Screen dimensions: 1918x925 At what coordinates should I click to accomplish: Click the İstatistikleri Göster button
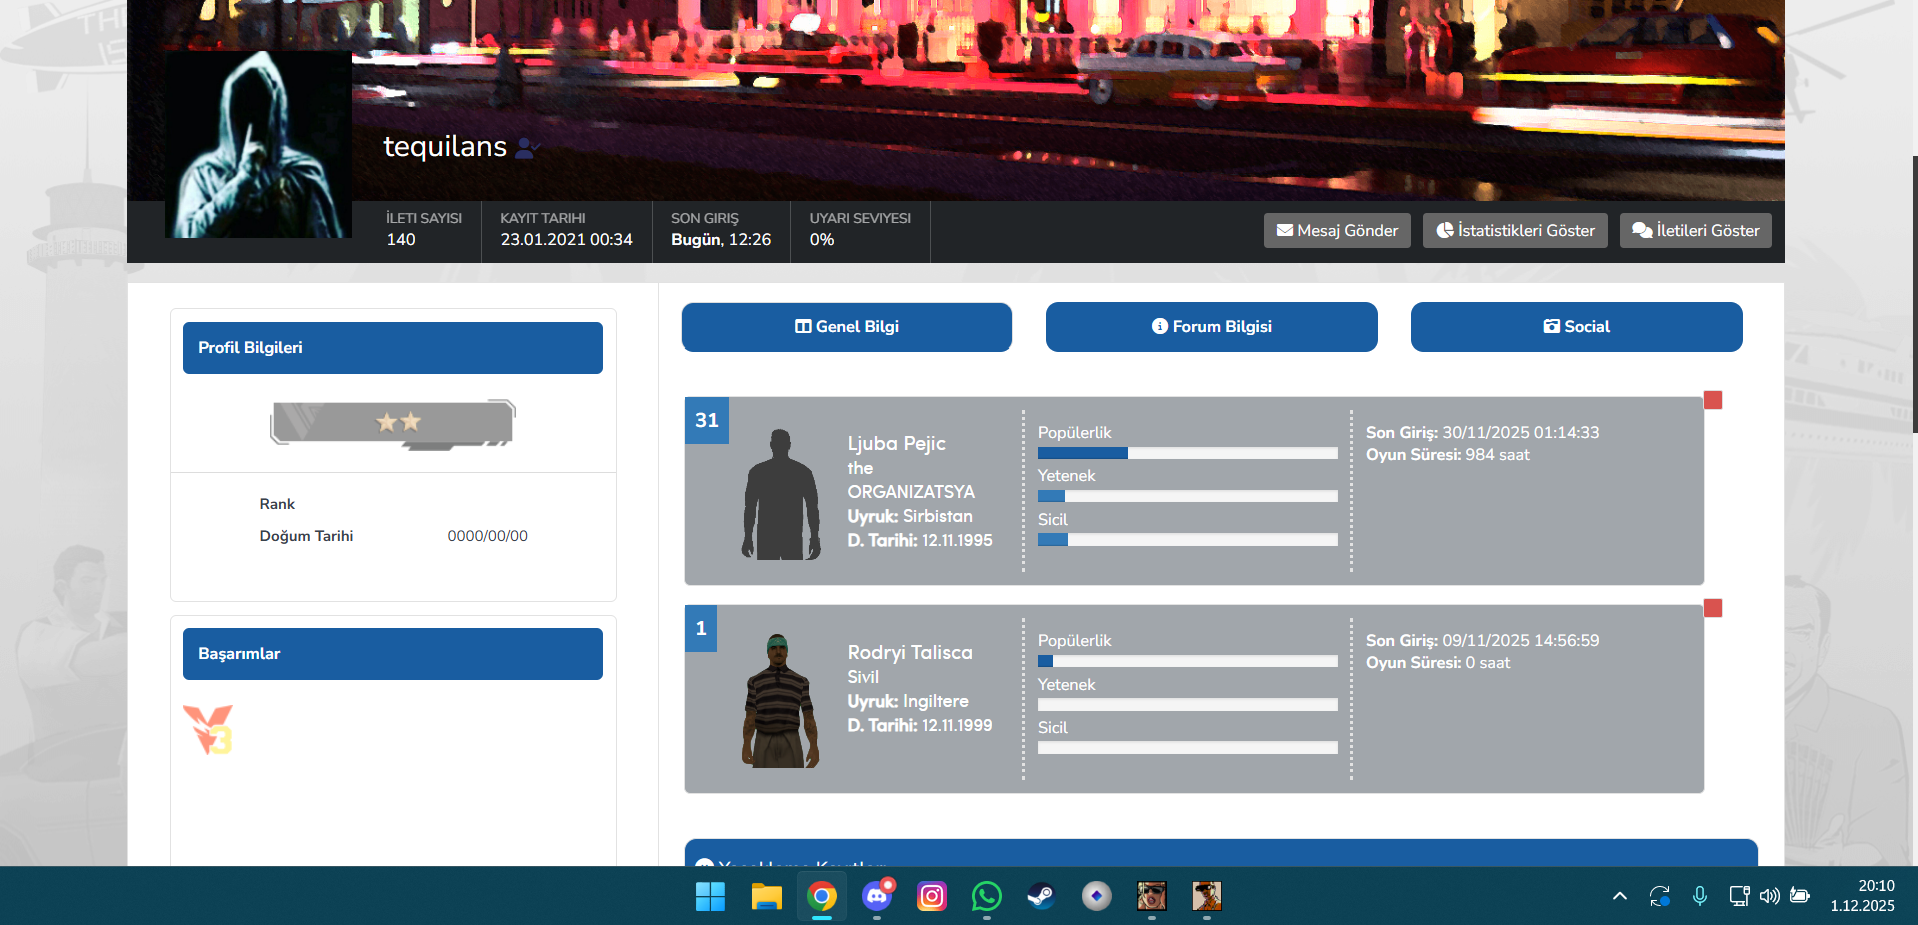[1515, 230]
